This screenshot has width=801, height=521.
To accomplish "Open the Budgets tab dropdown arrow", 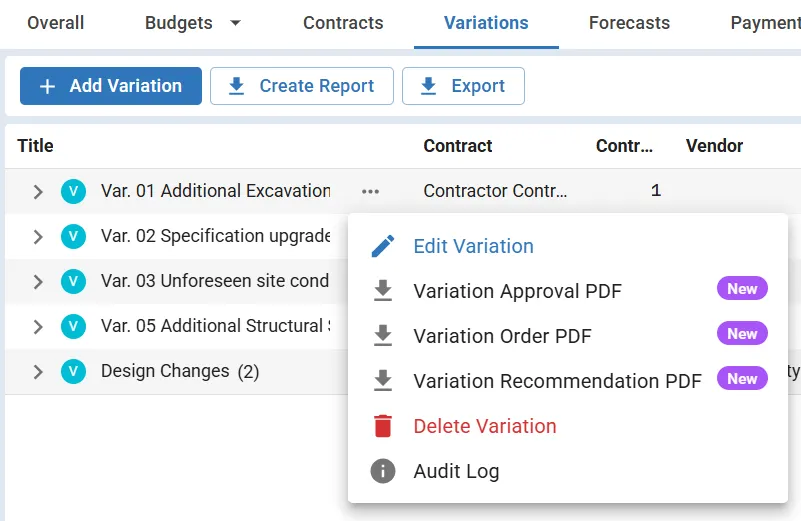I will coord(236,23).
